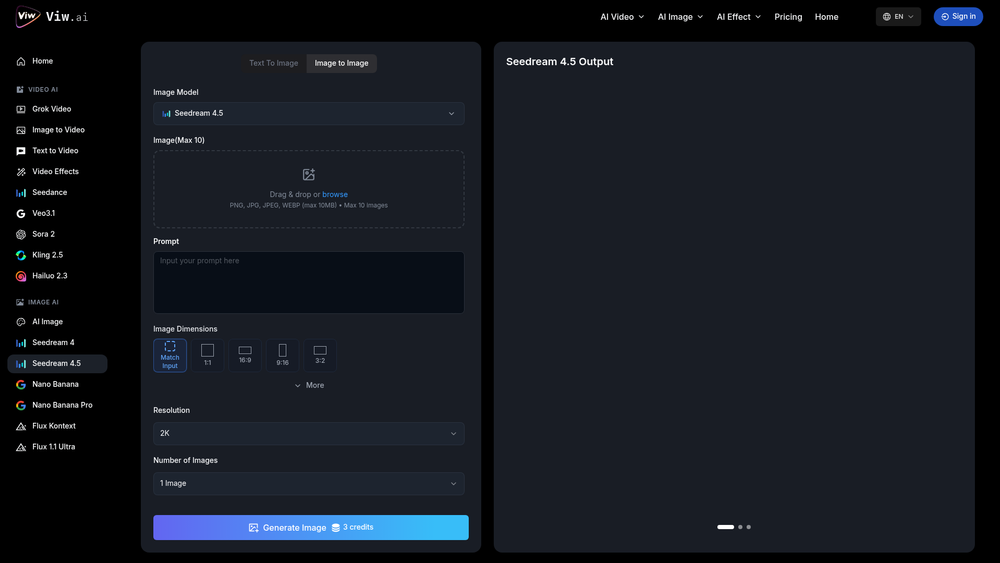Open Number of Images dropdown

click(x=309, y=484)
